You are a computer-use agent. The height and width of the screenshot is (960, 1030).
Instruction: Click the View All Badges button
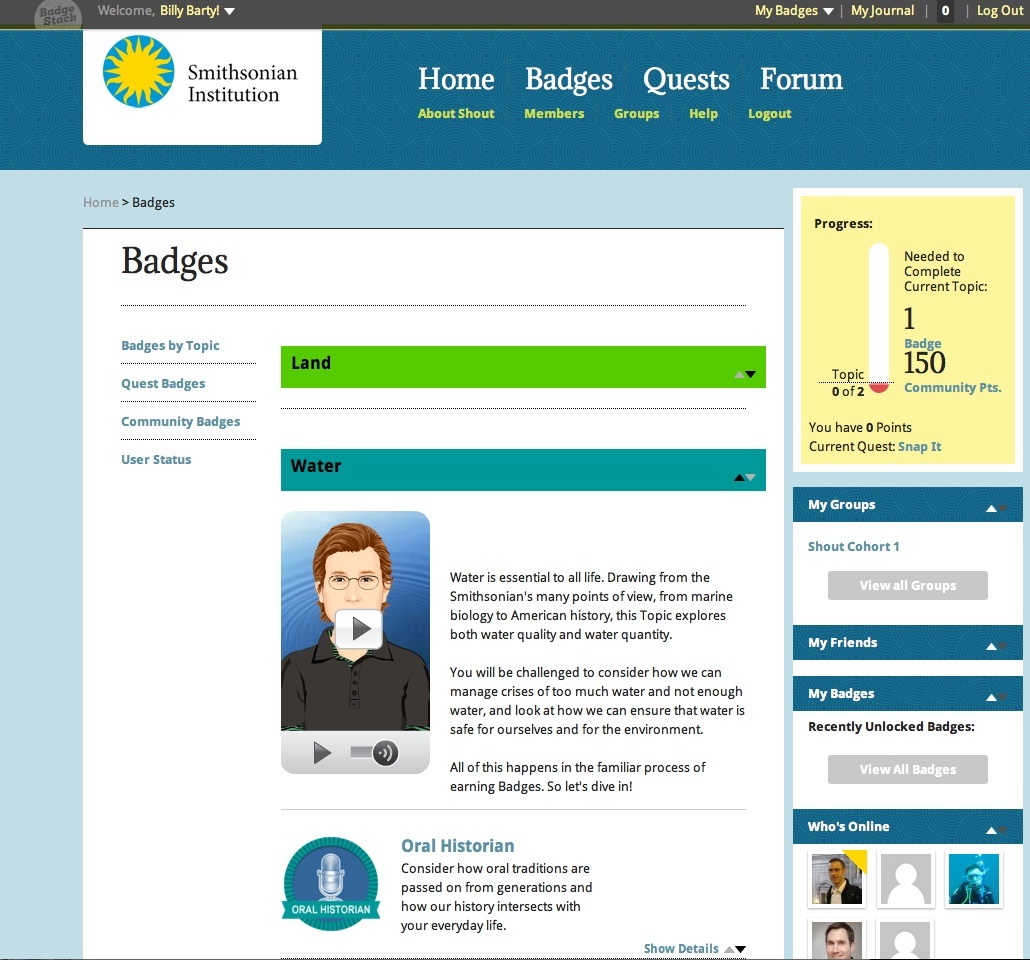[907, 769]
